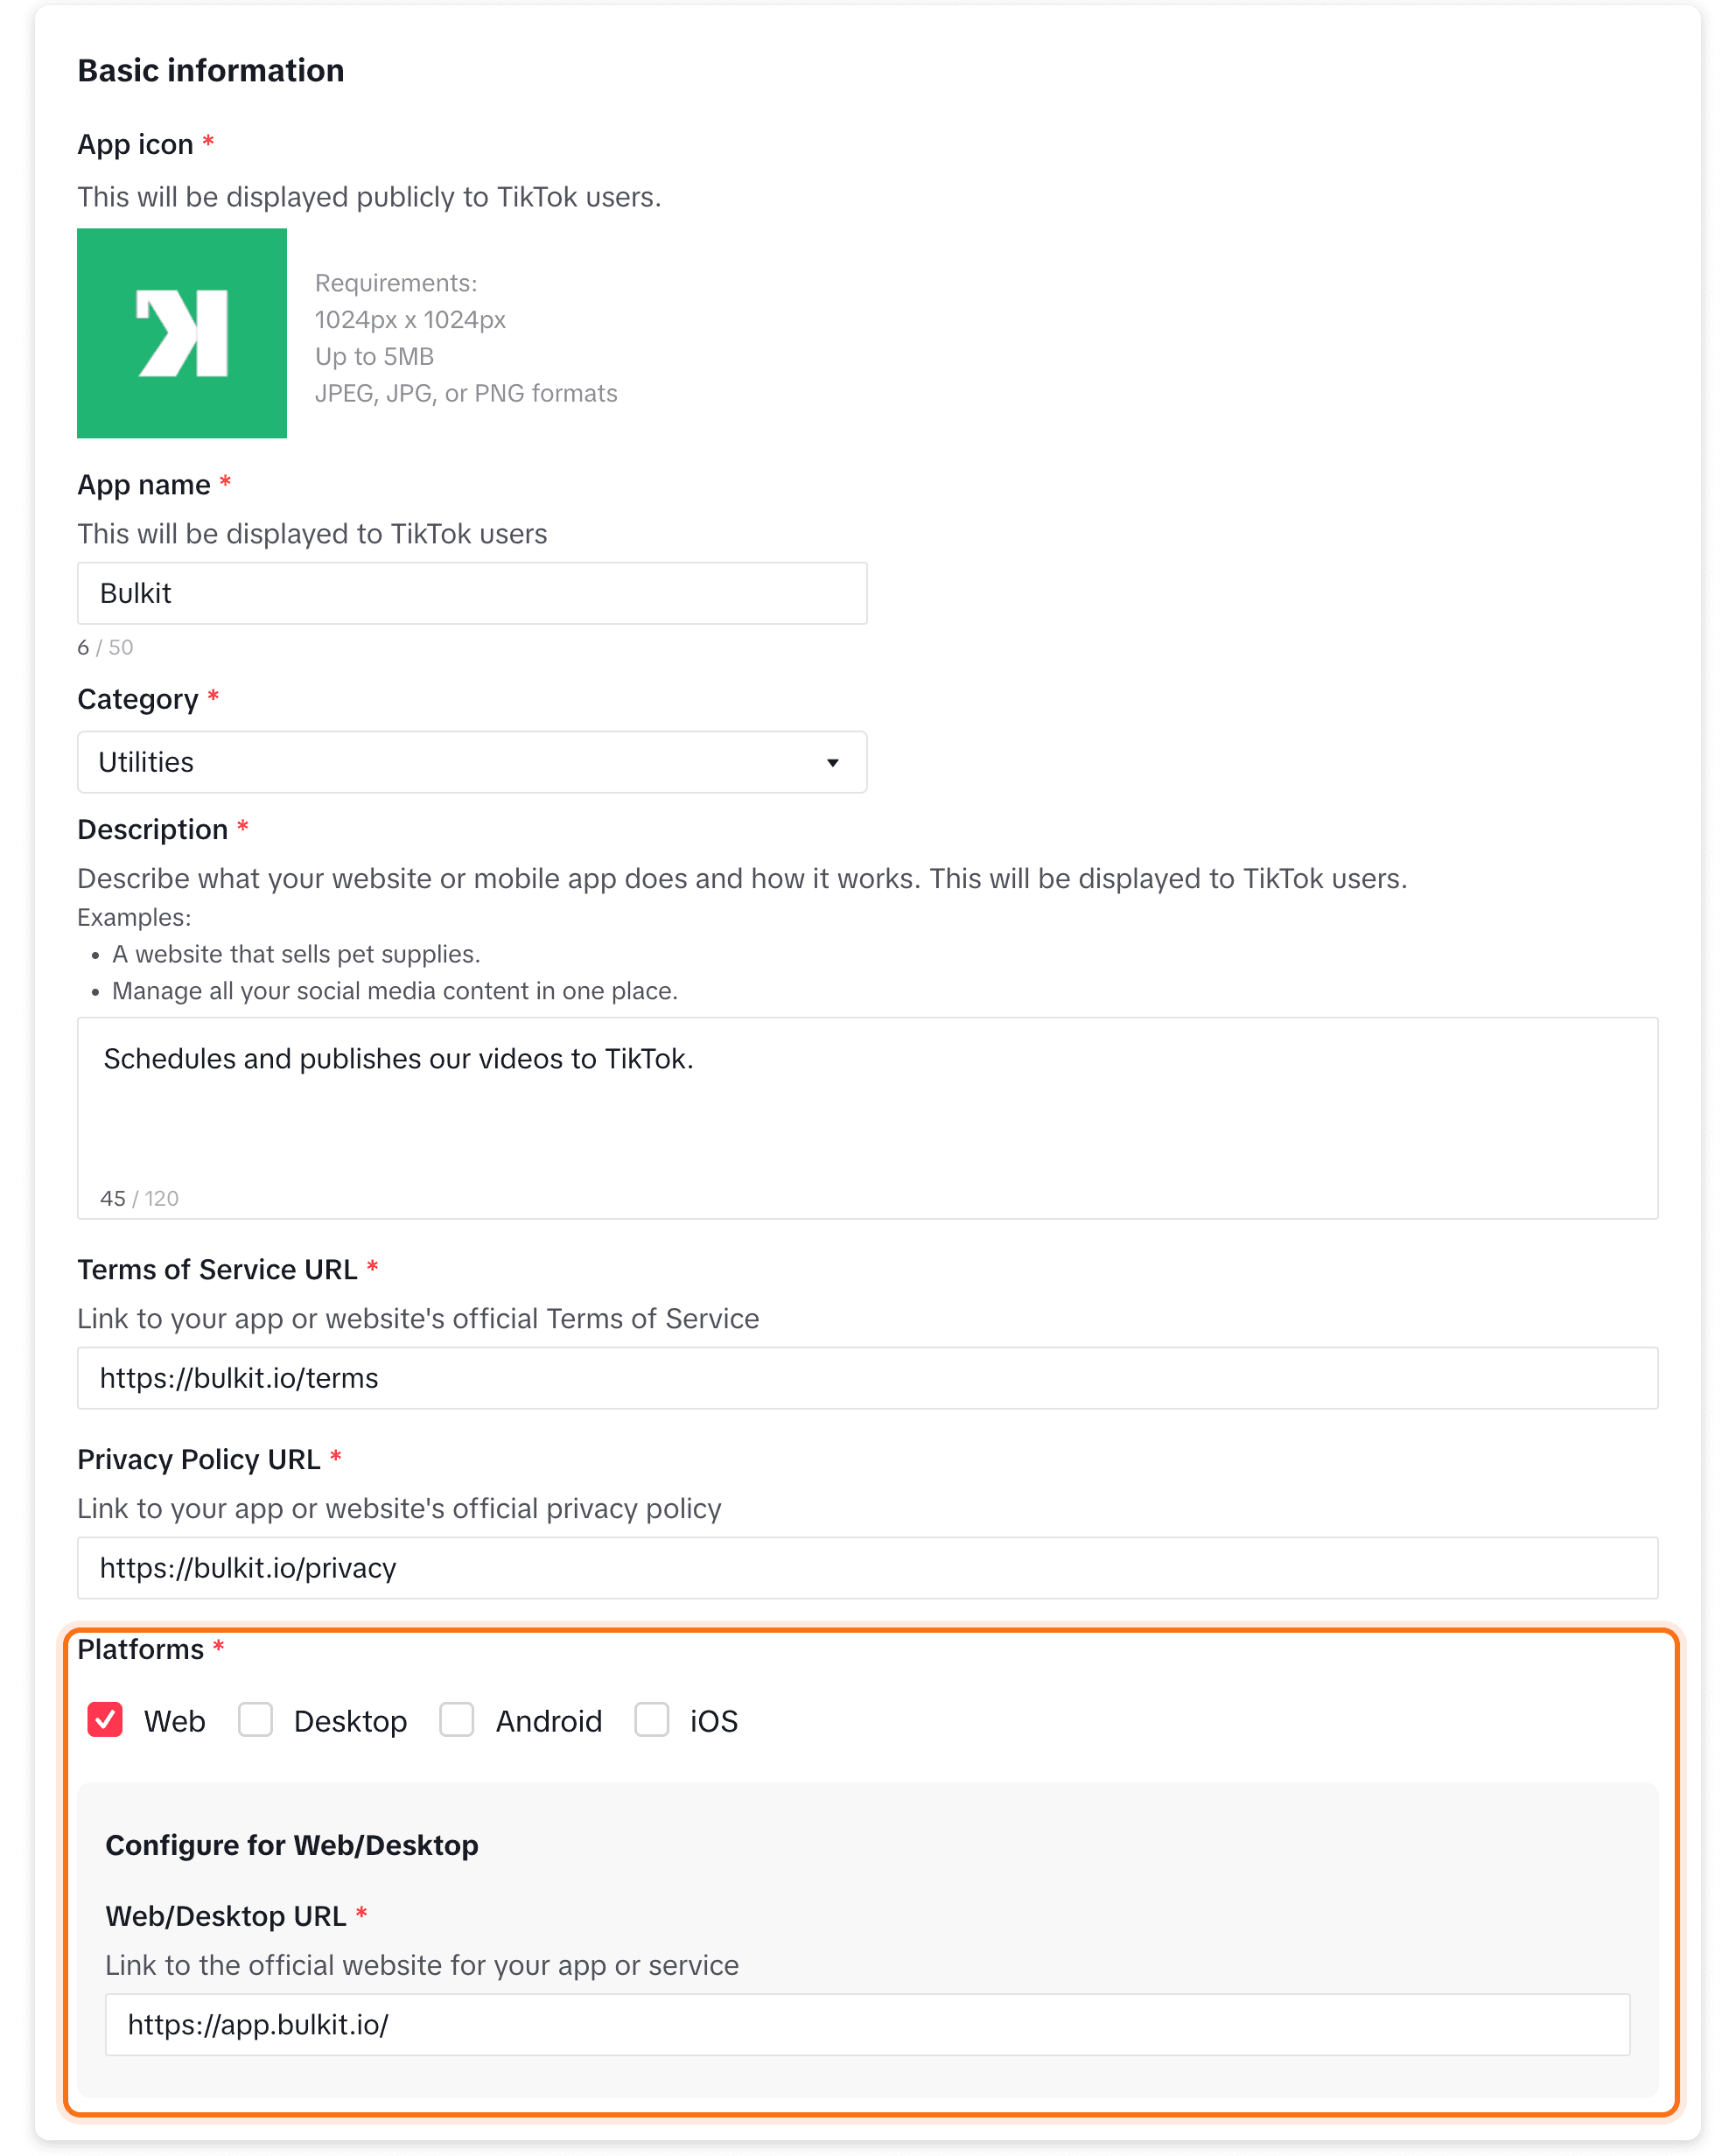Uncheck the Web platform checkbox
Viewport: 1736px width, 2156px height.
click(x=105, y=1720)
